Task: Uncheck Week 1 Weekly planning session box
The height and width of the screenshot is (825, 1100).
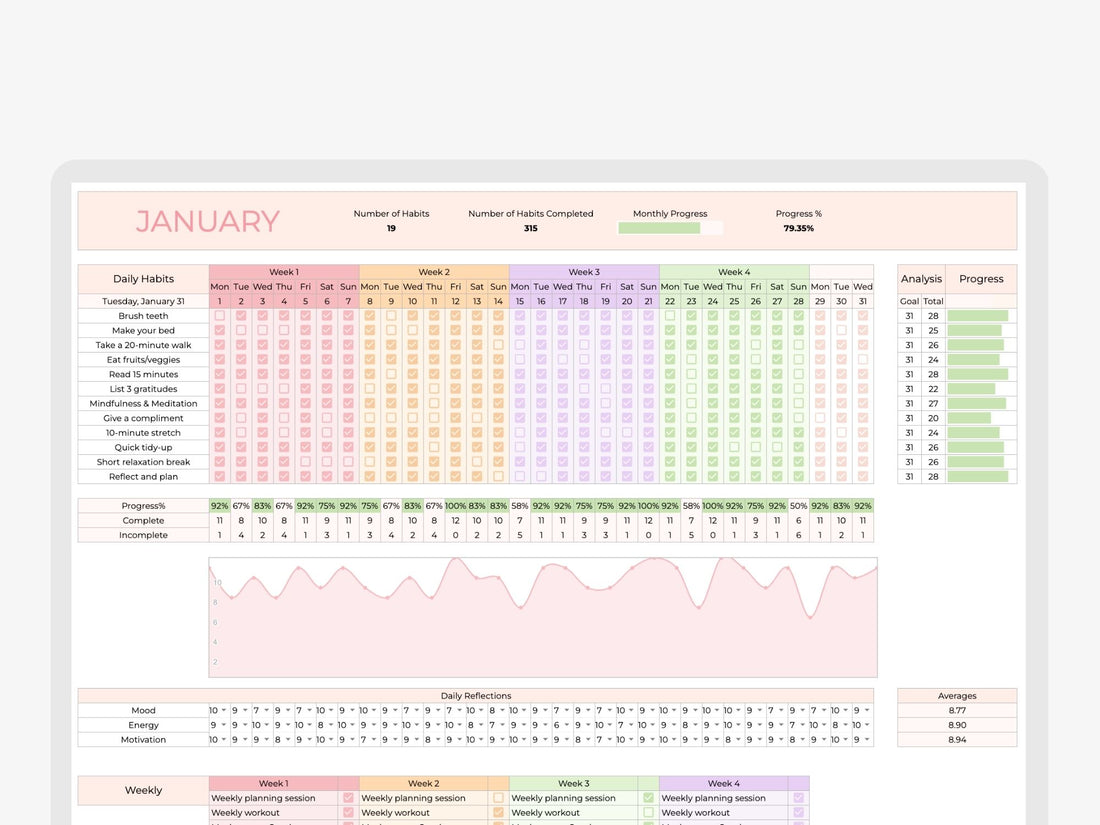Action: point(348,798)
